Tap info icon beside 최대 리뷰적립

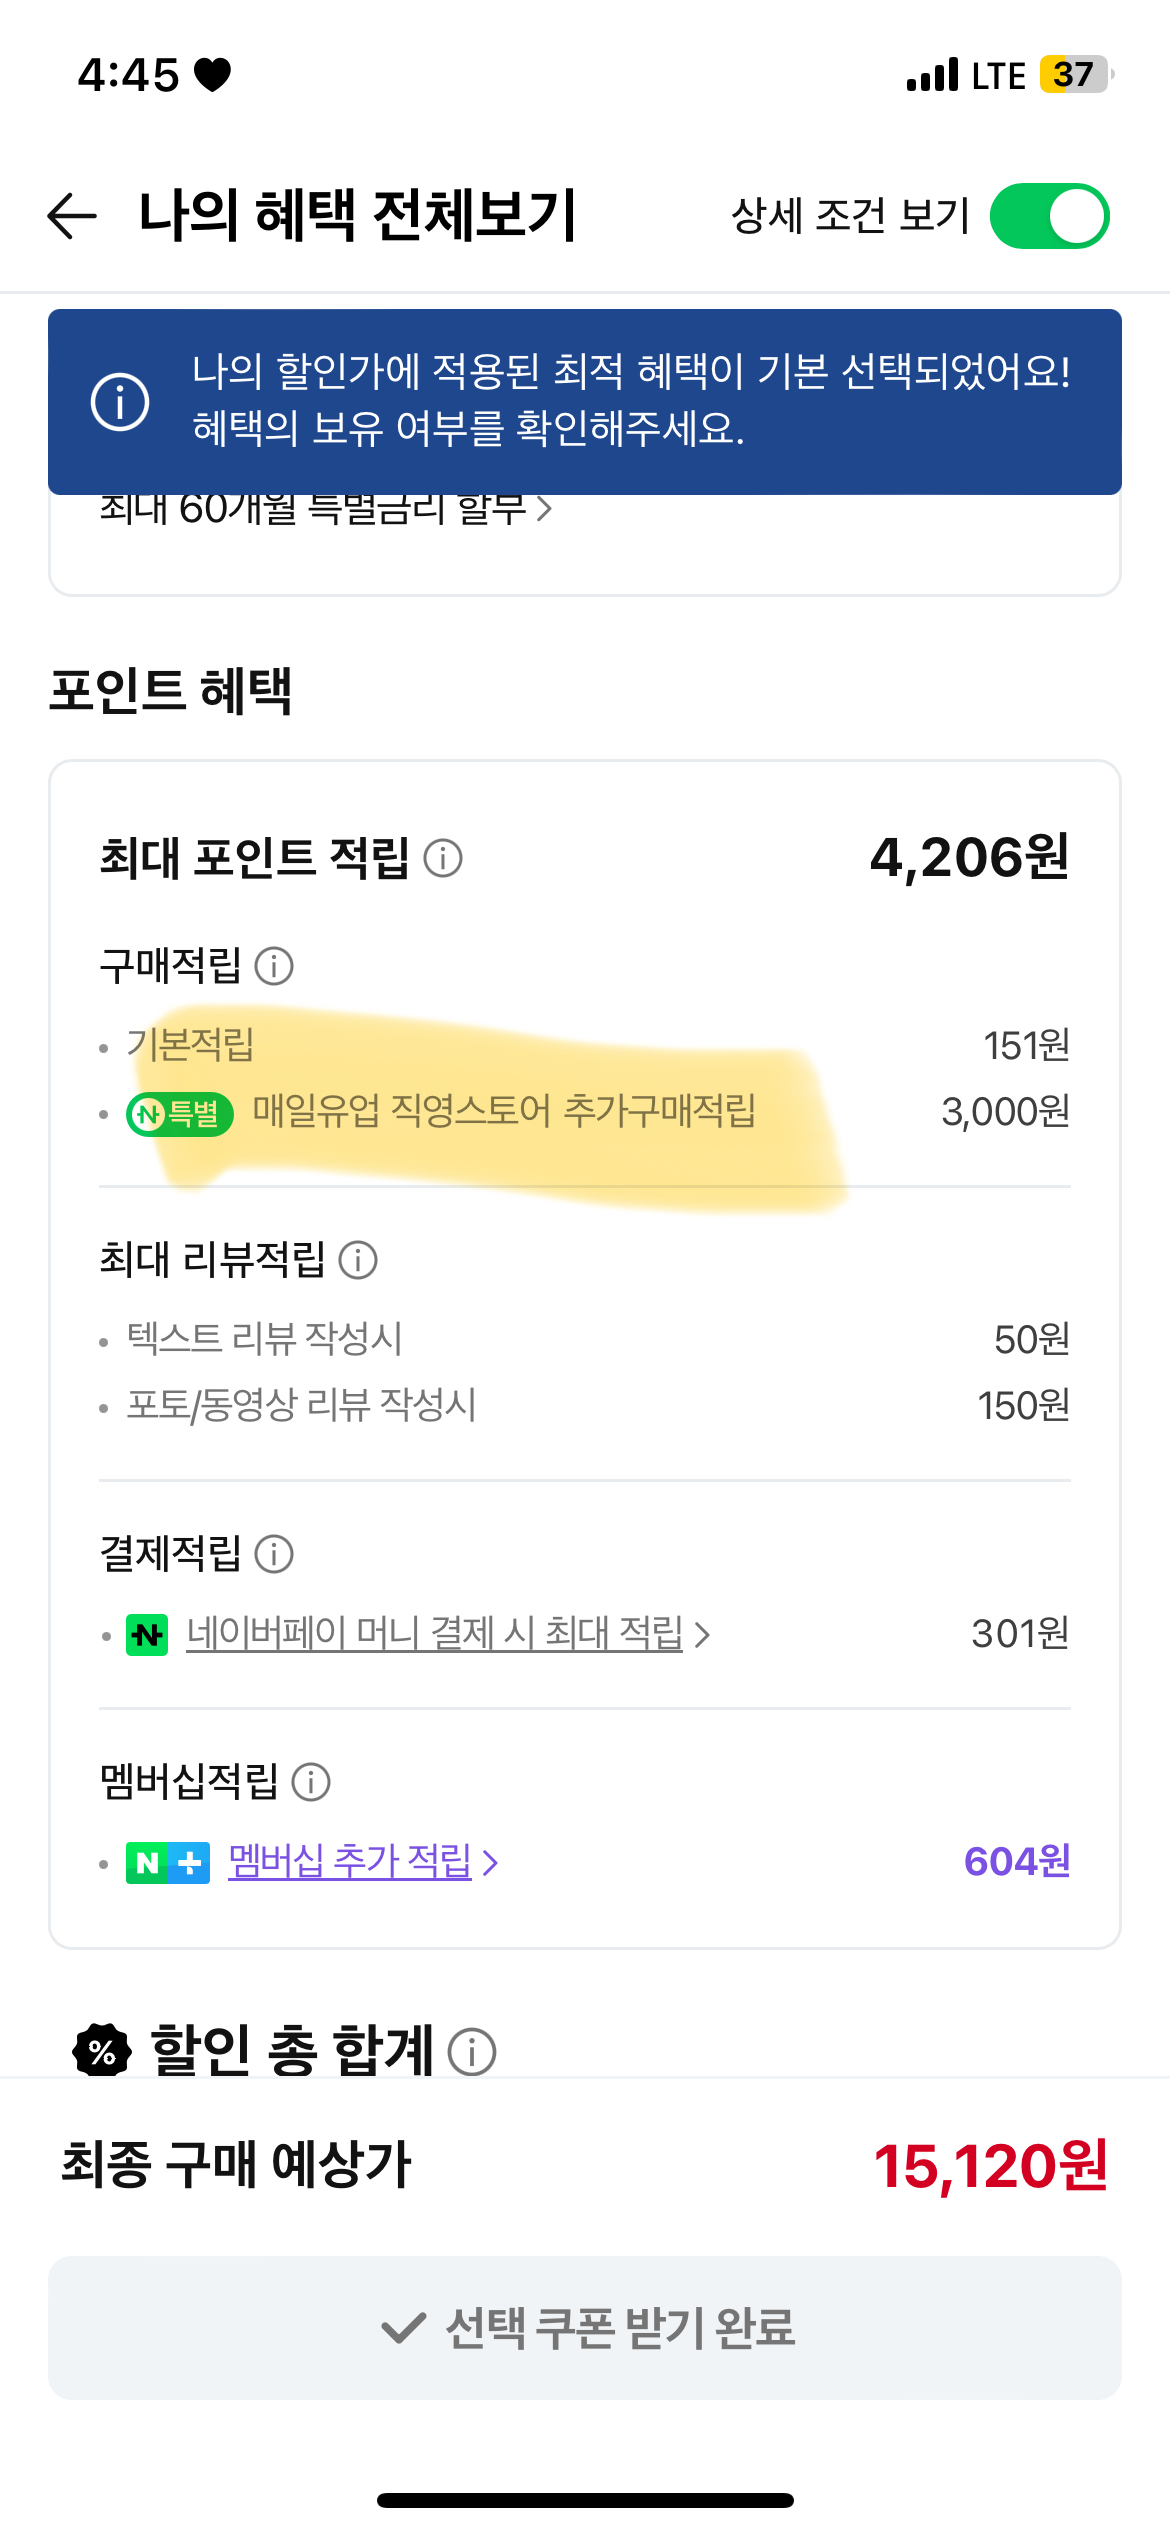(x=358, y=1260)
